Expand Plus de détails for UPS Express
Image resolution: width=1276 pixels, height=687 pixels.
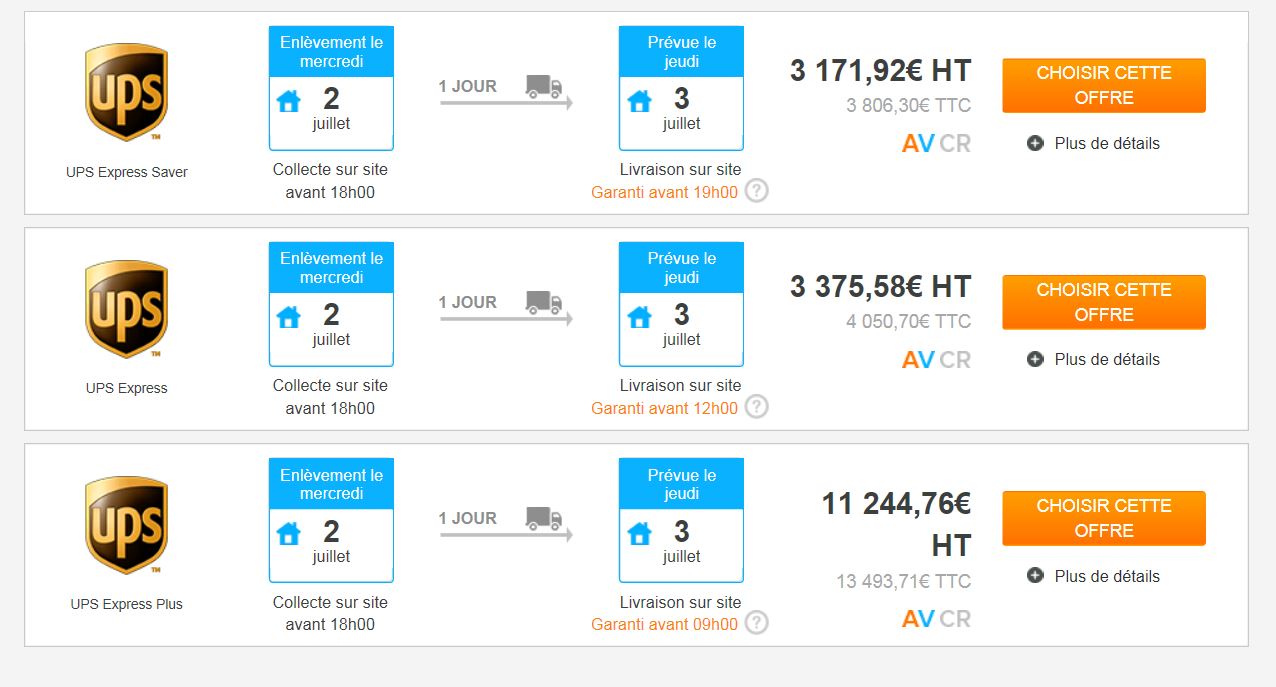1094,360
